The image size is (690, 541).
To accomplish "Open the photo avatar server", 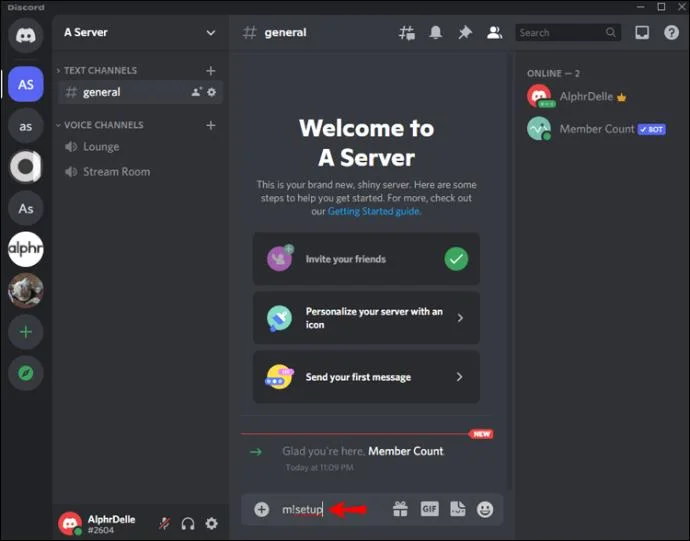I will [26, 290].
